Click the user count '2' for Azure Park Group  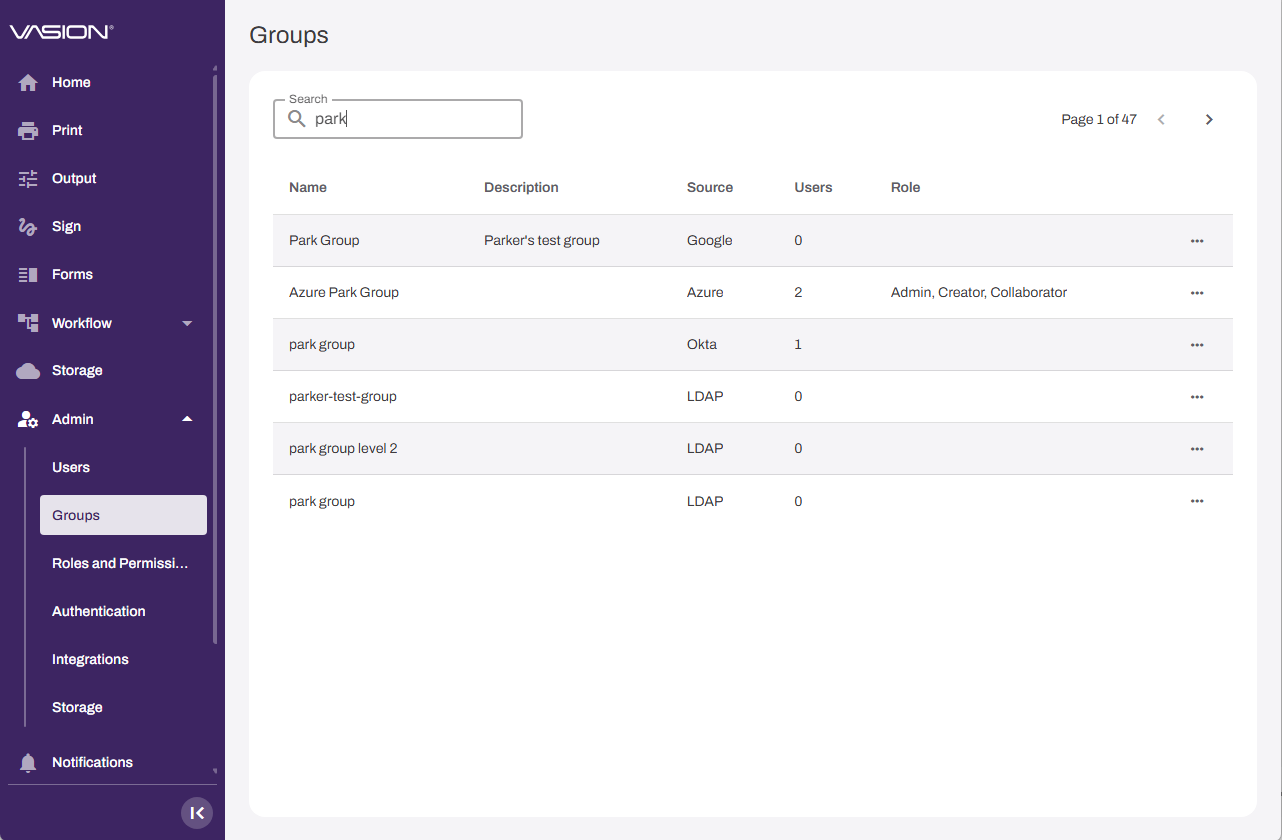pyautogui.click(x=798, y=293)
